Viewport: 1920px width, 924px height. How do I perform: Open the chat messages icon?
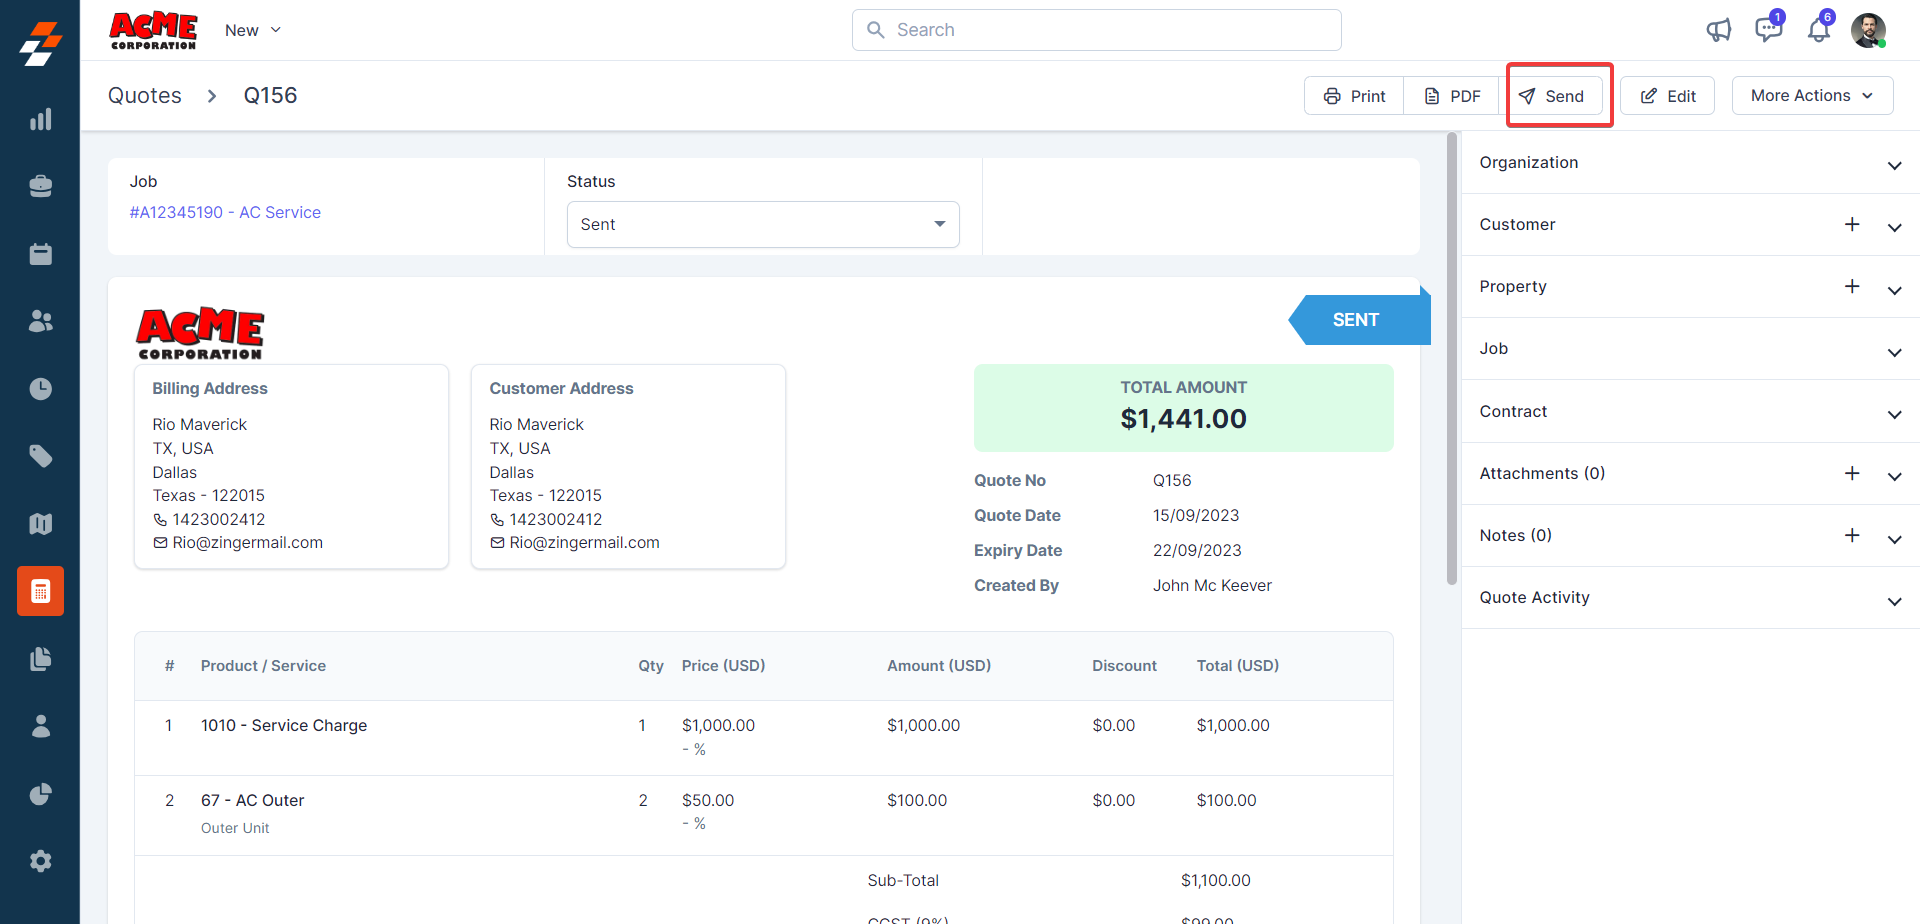[1768, 30]
